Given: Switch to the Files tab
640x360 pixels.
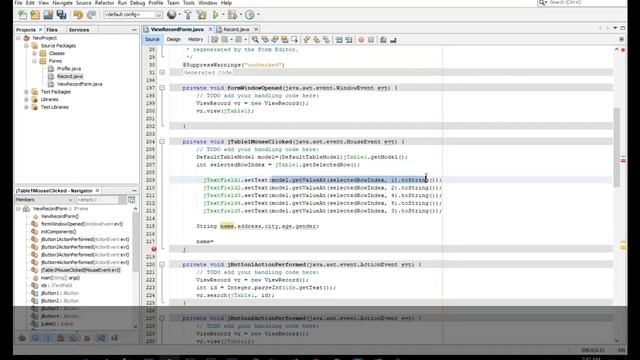Looking at the screenshot, I should 52,30.
